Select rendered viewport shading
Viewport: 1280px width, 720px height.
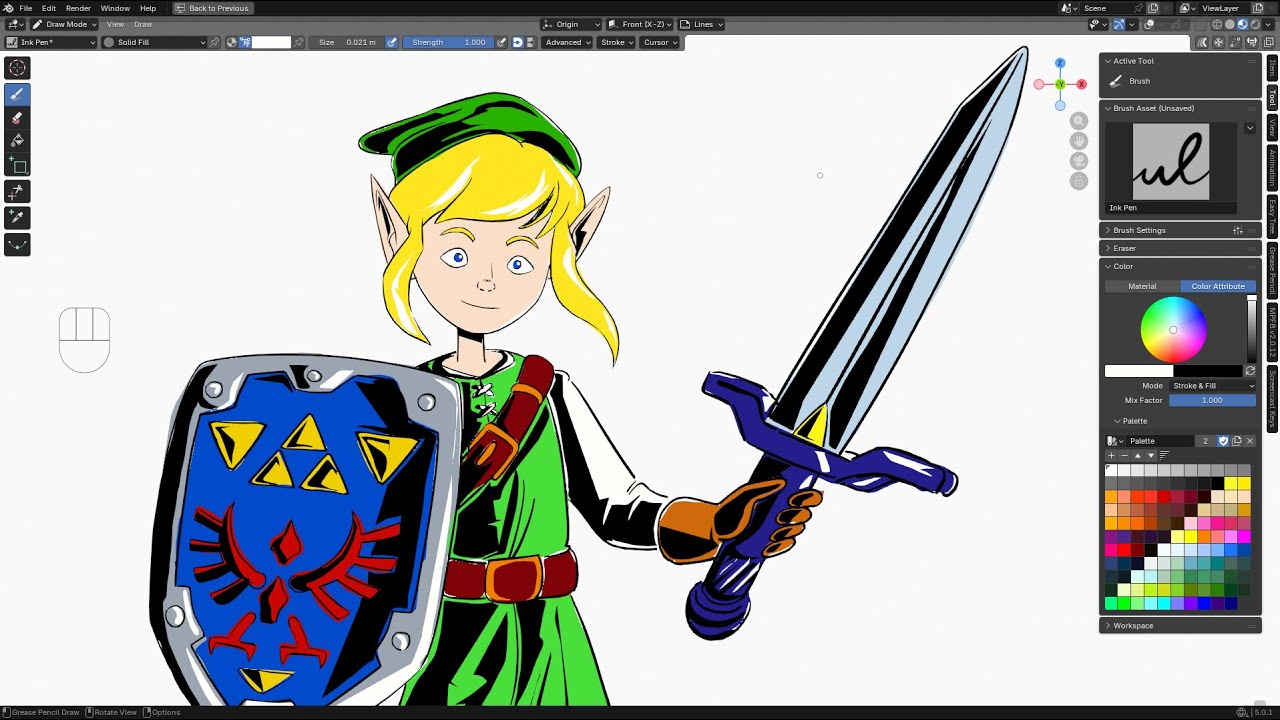click(1254, 25)
